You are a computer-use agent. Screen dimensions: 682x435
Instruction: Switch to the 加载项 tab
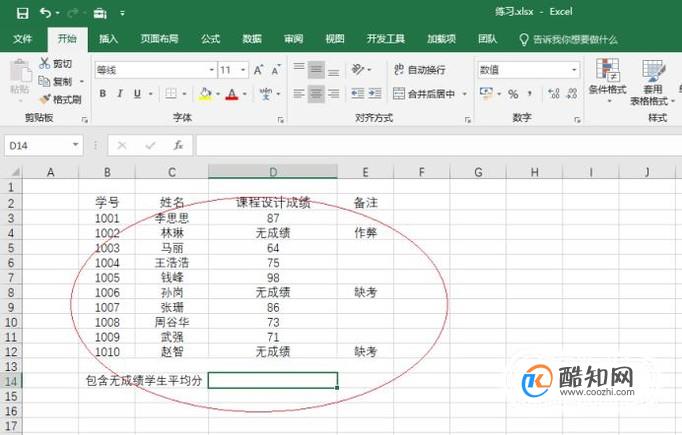click(441, 39)
